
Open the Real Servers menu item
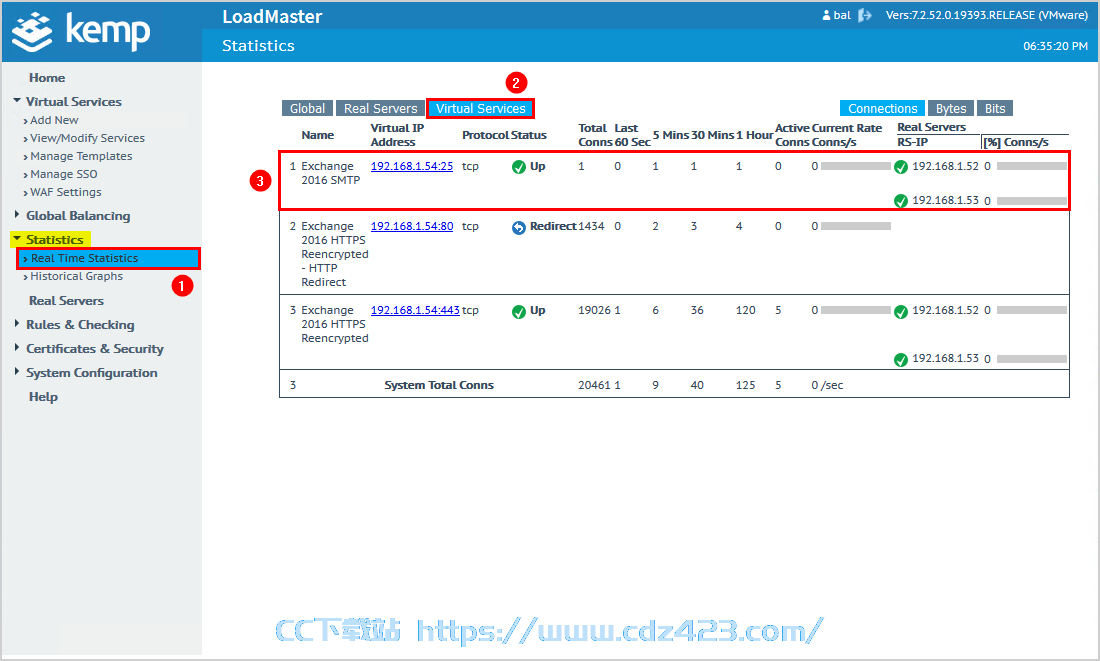66,301
